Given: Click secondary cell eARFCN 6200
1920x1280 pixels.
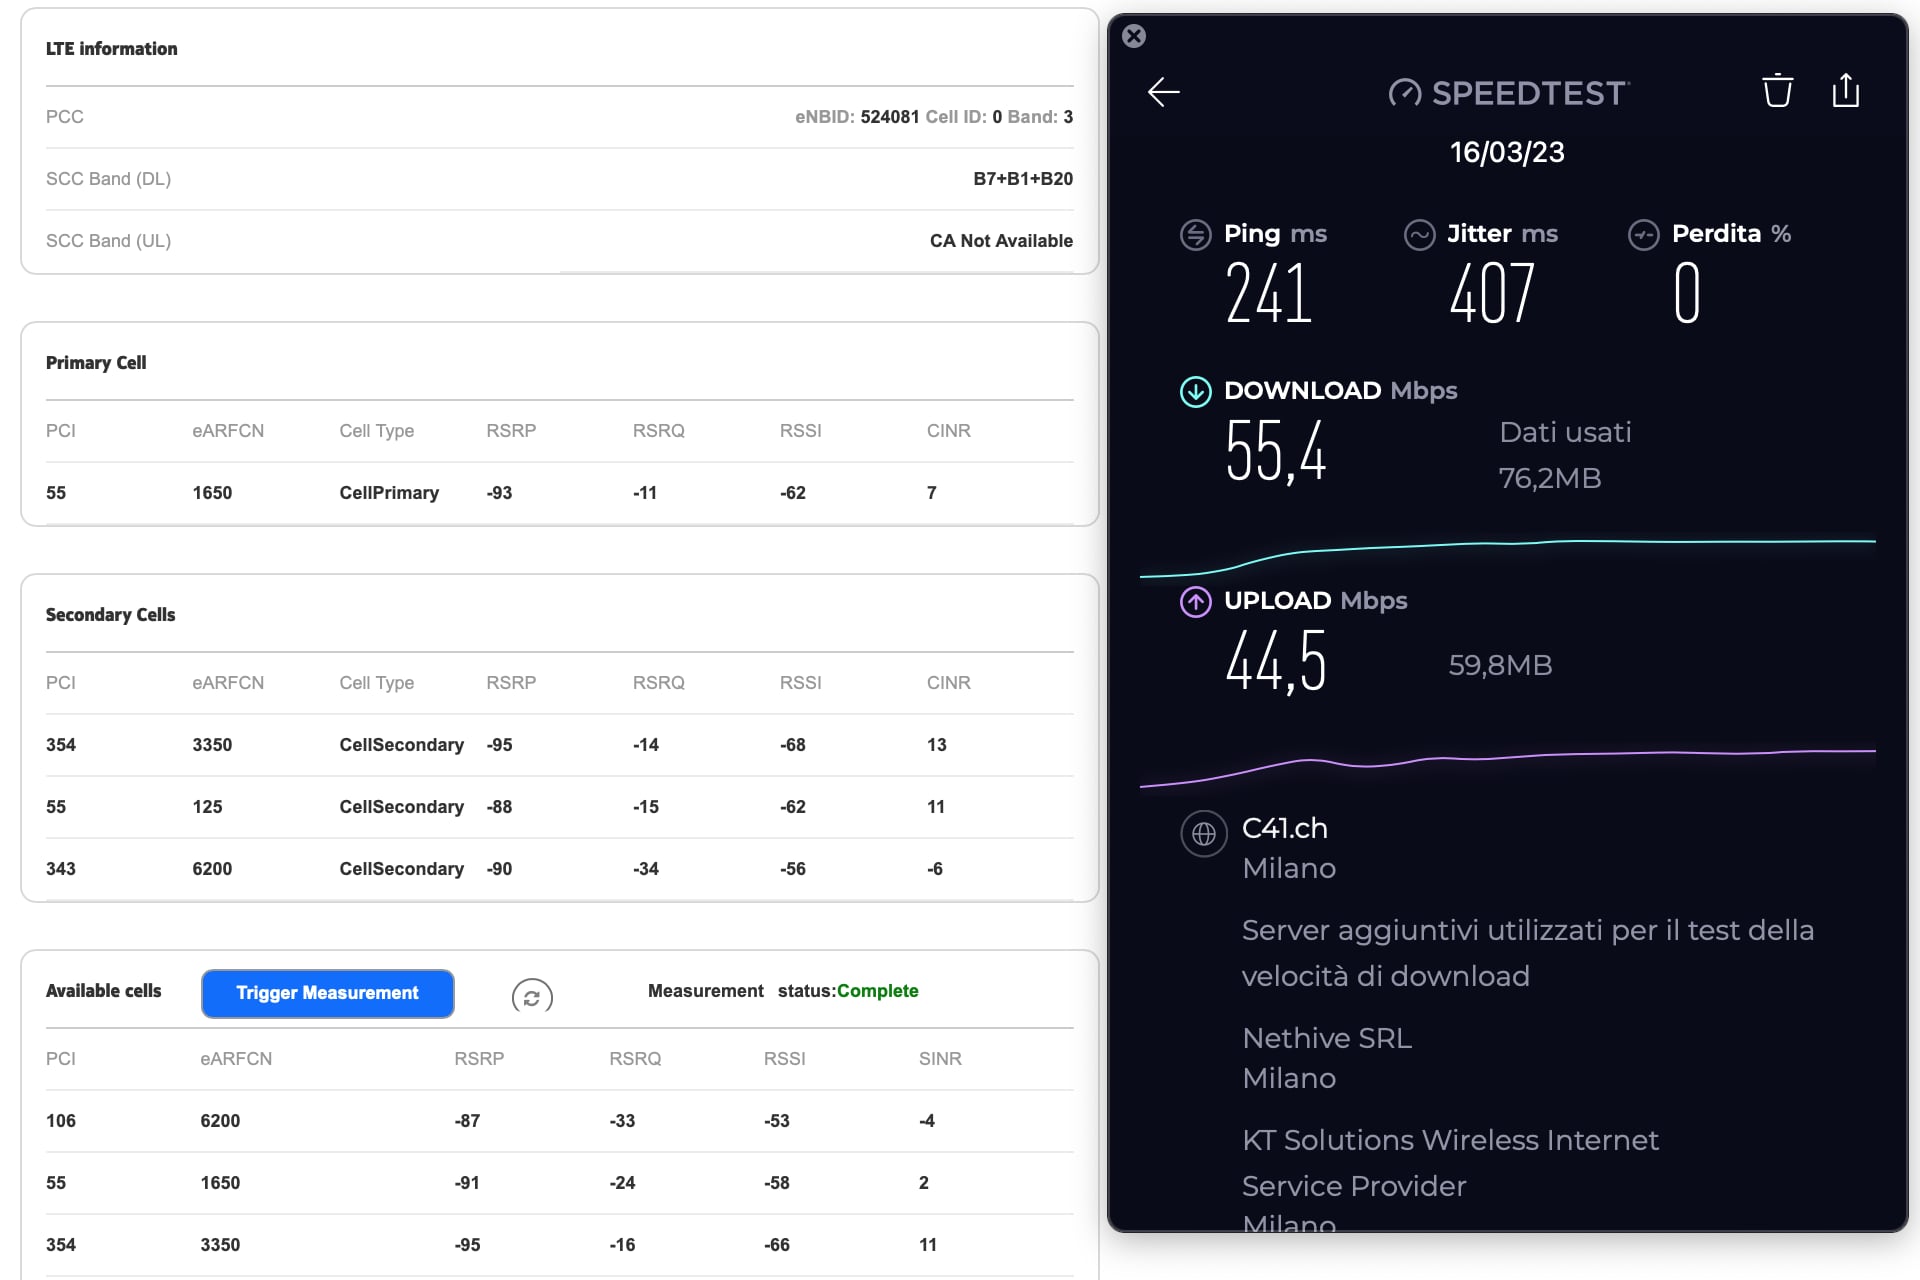Looking at the screenshot, I should coord(212,869).
